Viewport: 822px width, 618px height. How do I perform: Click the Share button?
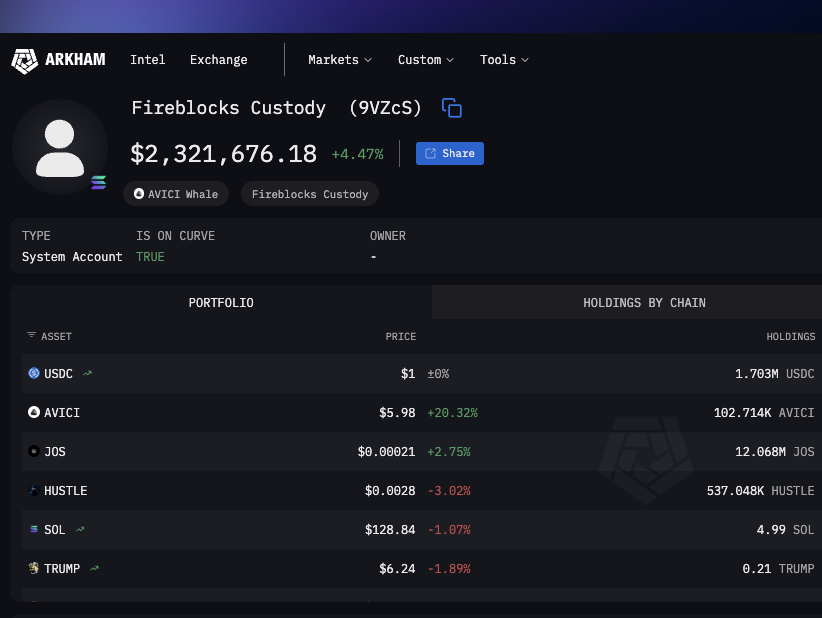(450, 154)
